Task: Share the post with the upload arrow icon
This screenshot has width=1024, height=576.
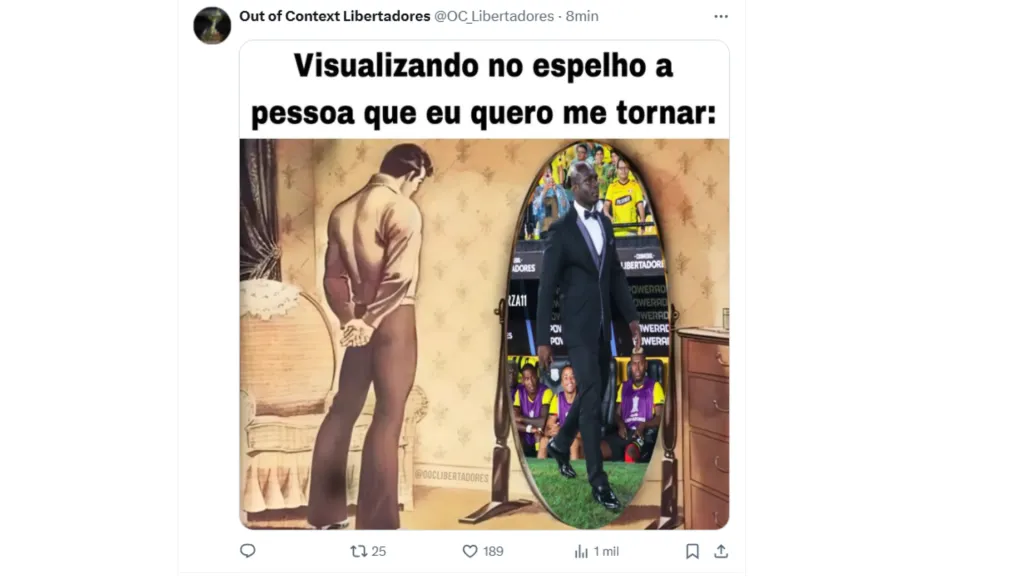Action: pyautogui.click(x=721, y=551)
